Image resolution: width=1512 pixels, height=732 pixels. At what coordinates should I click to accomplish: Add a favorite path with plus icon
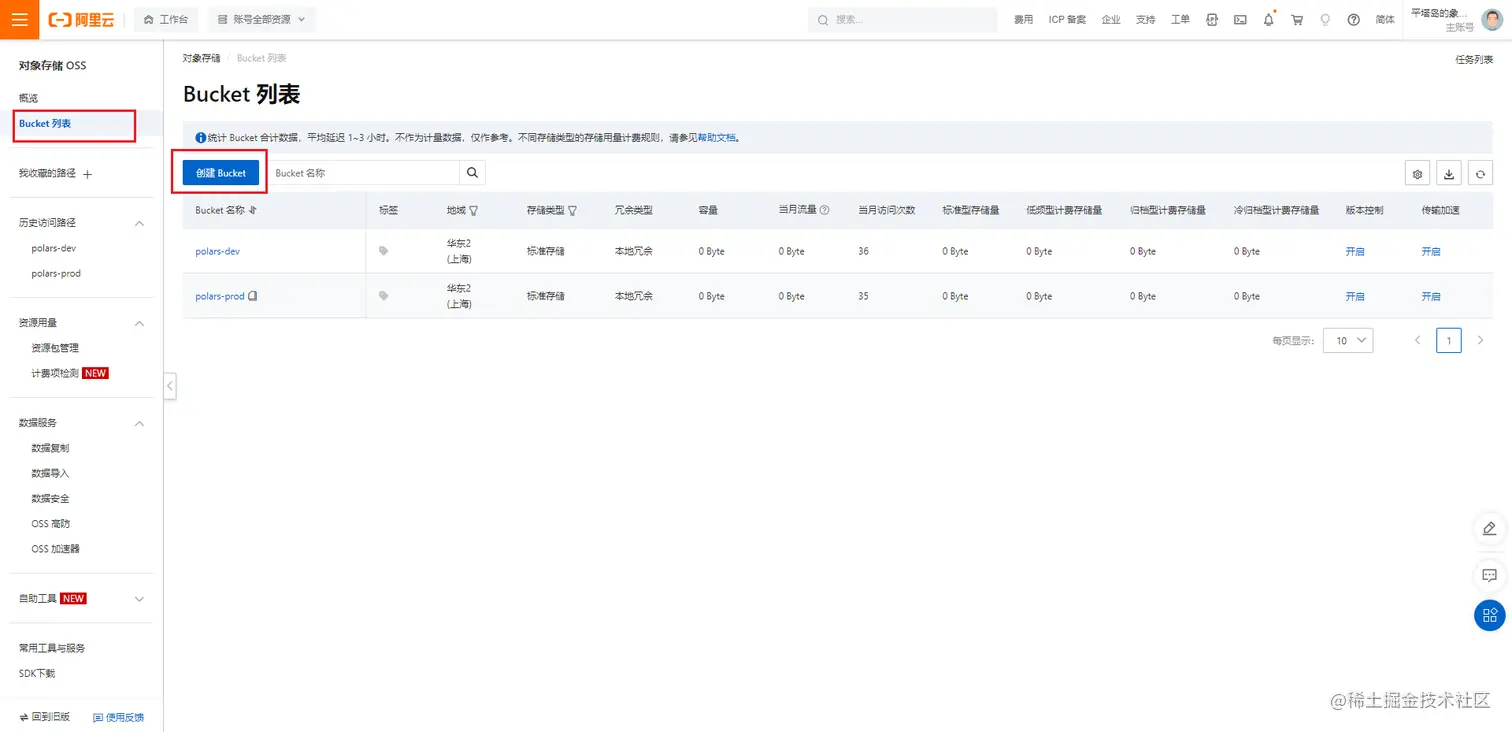pos(87,174)
